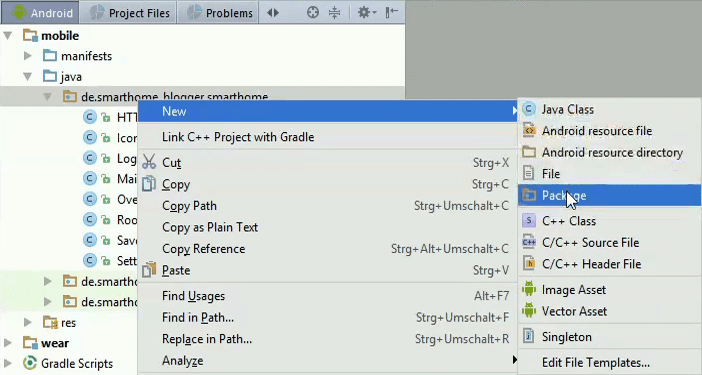Click the C/C++ Source File icon
This screenshot has height=375, width=702.
(x=529, y=242)
